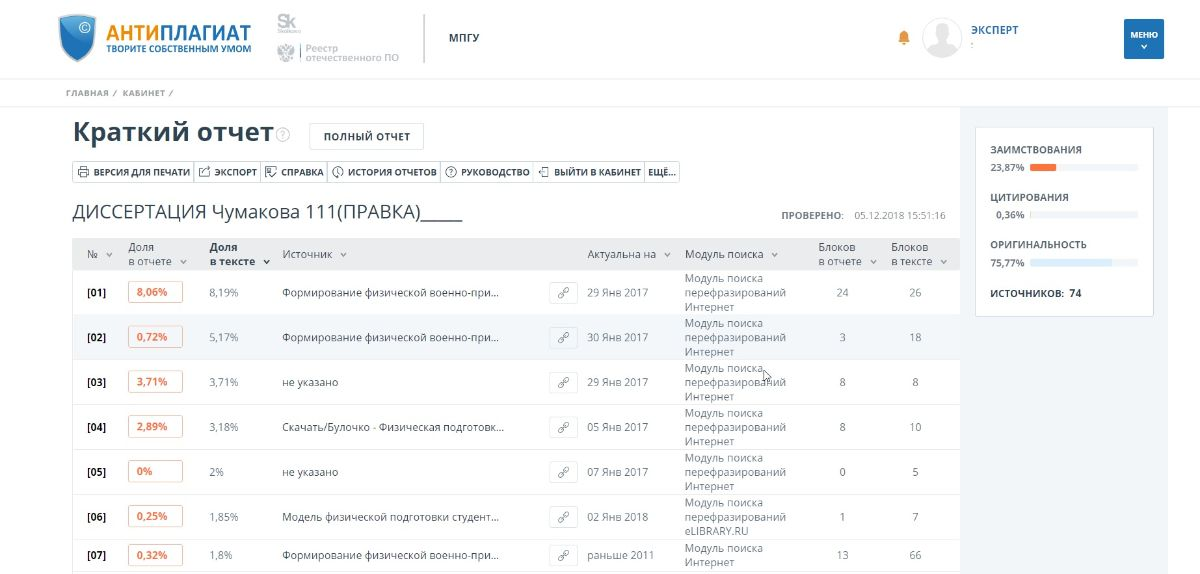The height and width of the screenshot is (574, 1200).
Task: Sort by Доля в тексте column
Action: [239, 254]
